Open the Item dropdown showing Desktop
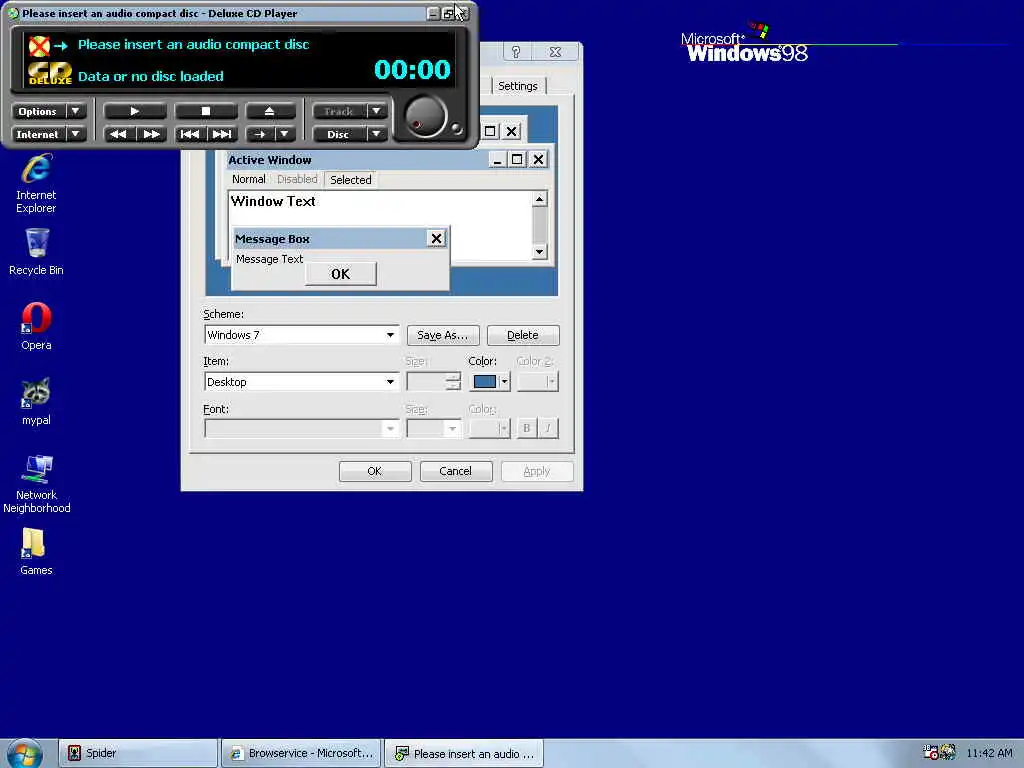Screen dimensions: 1024x768 tap(301, 382)
